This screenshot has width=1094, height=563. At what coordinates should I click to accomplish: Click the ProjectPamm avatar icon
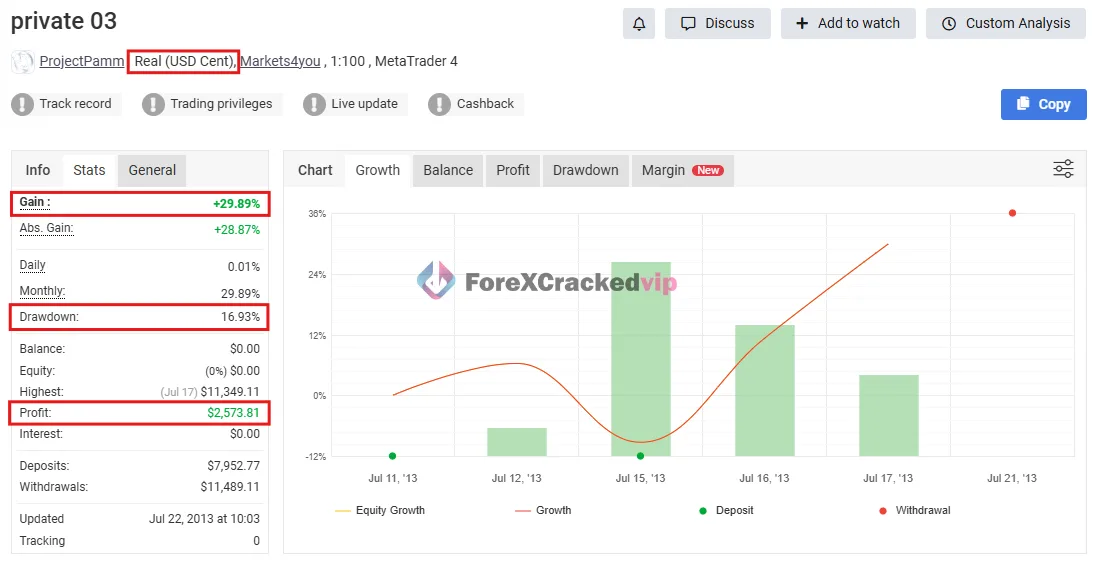coord(22,62)
